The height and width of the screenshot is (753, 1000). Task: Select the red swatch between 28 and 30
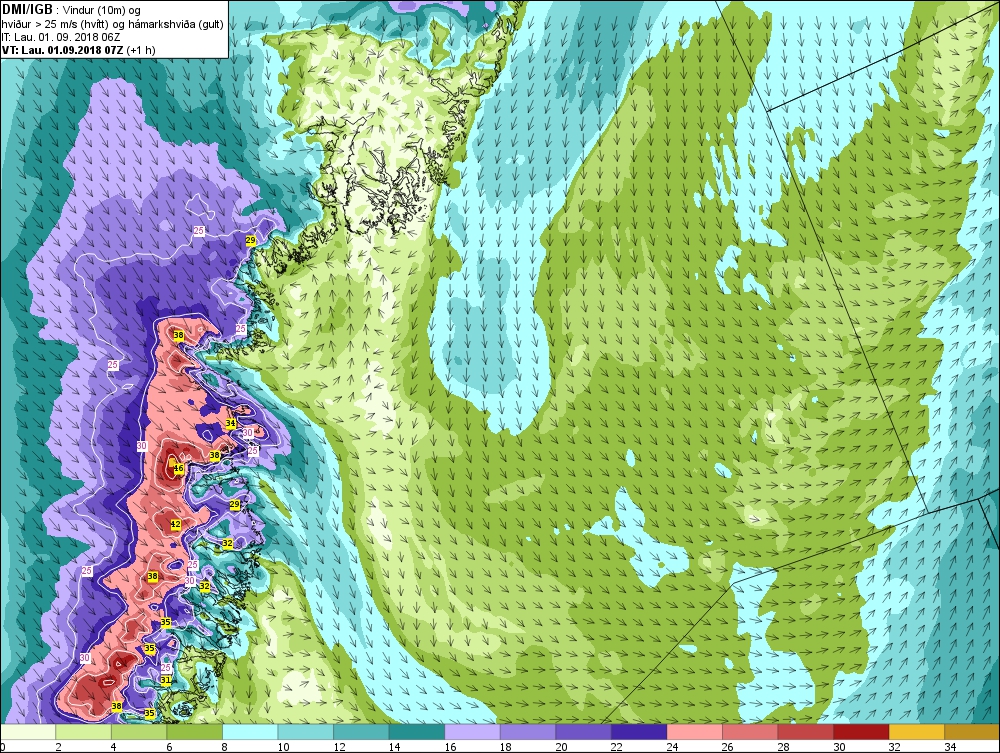(x=805, y=732)
